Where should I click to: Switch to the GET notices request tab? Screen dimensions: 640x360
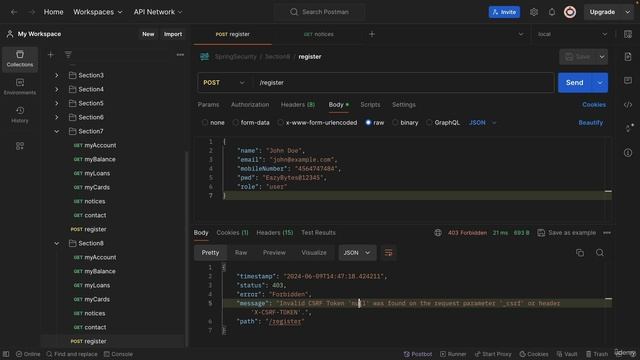318,34
